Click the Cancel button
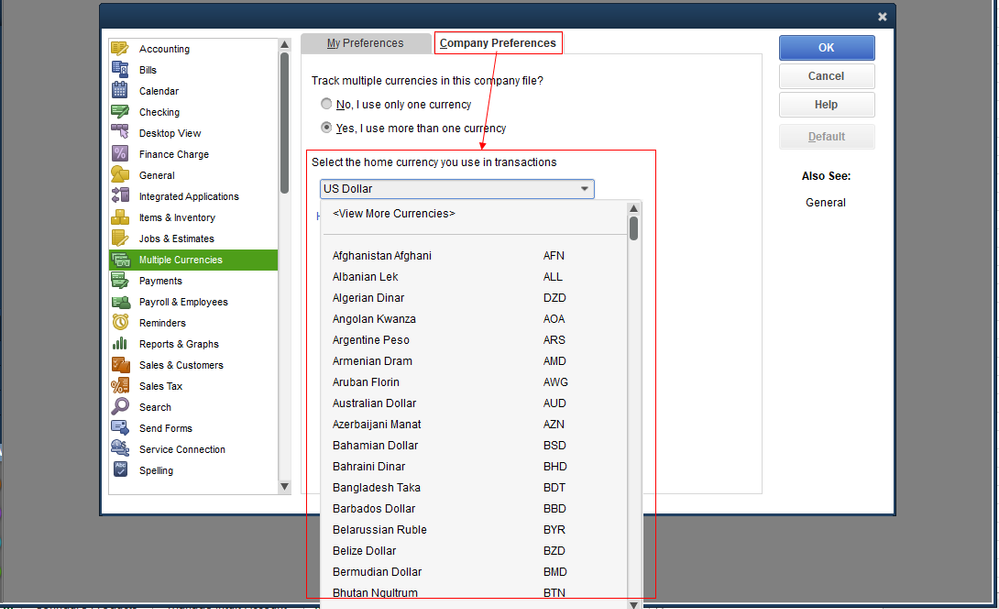 (826, 76)
